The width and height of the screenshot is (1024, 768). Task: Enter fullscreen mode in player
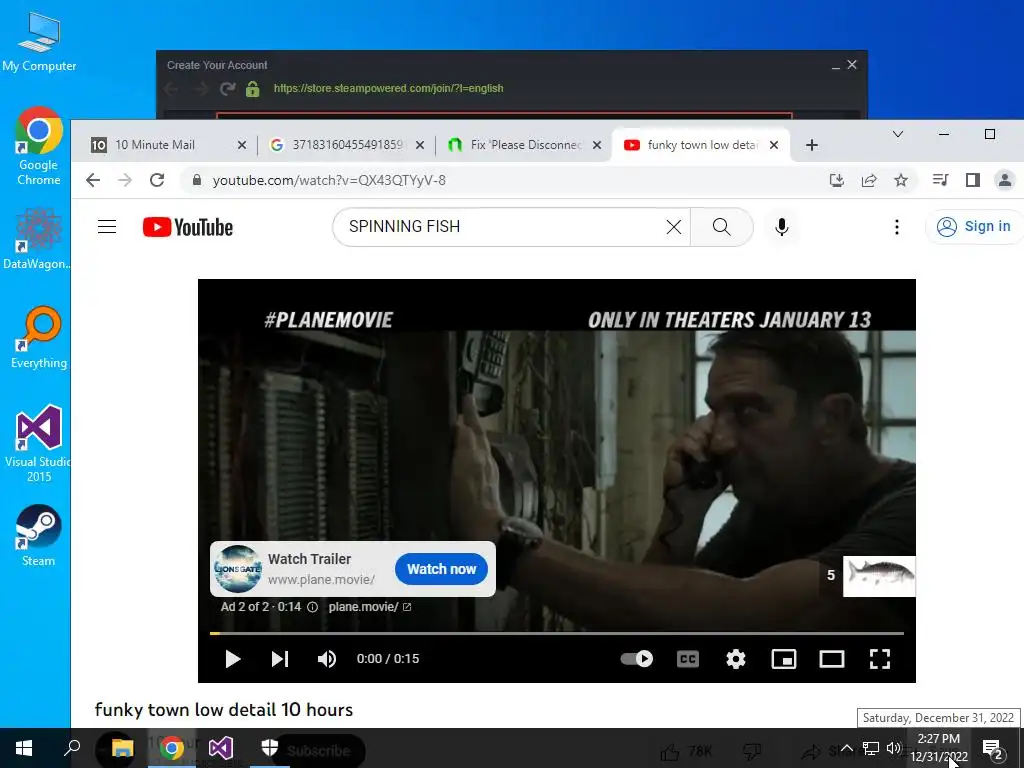[x=880, y=659]
